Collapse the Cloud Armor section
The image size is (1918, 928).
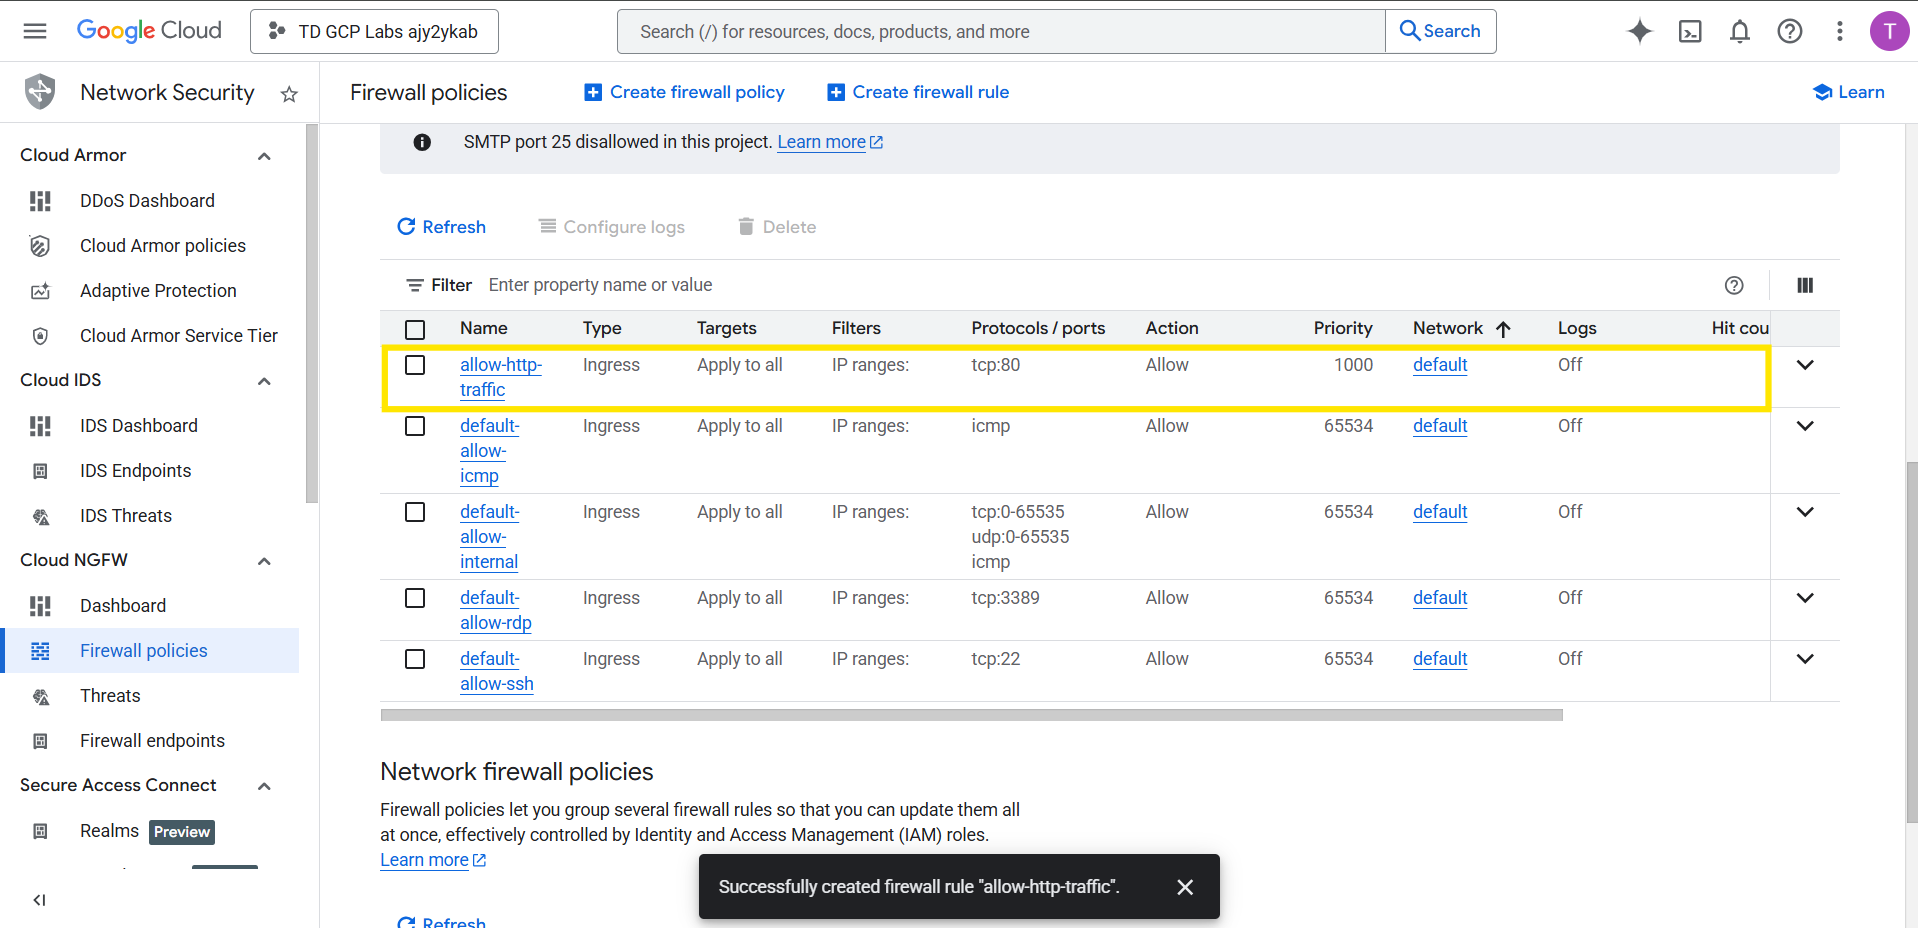pos(264,156)
